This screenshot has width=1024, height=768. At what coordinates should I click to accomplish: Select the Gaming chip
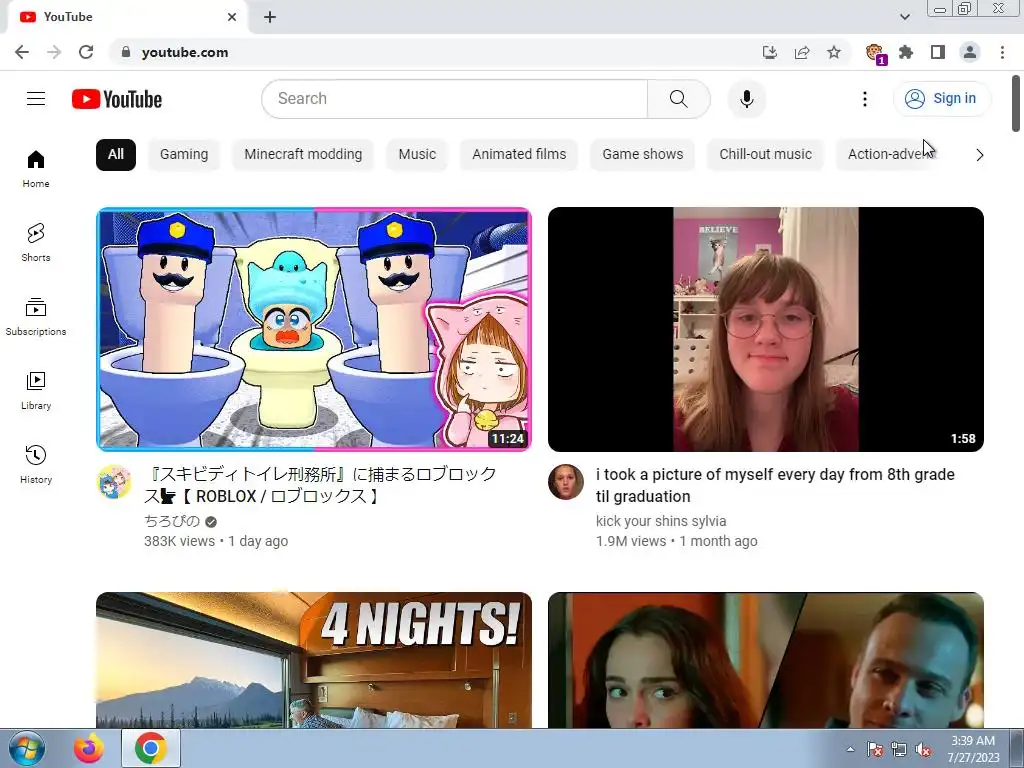(184, 155)
